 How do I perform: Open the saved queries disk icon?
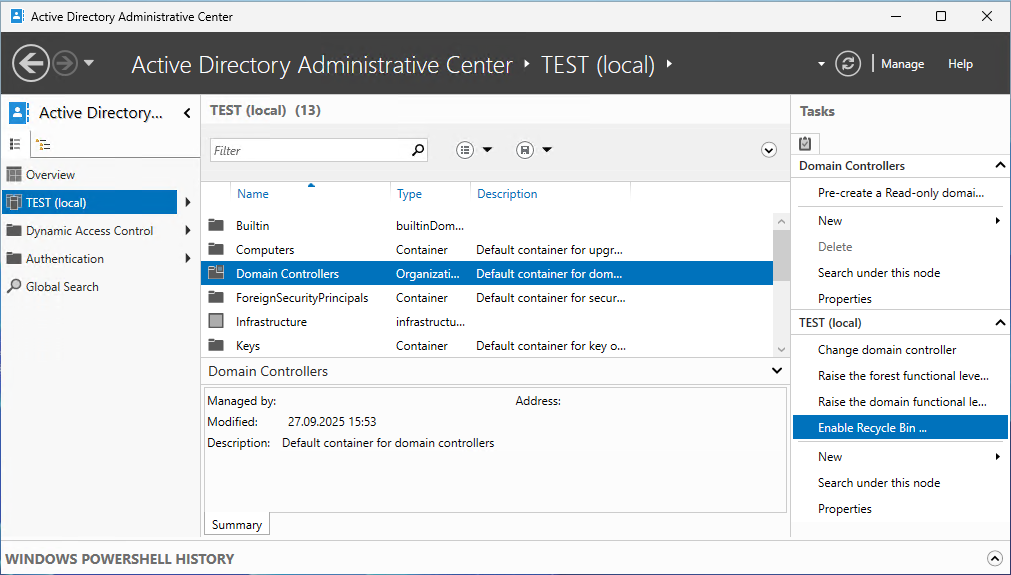pos(525,150)
